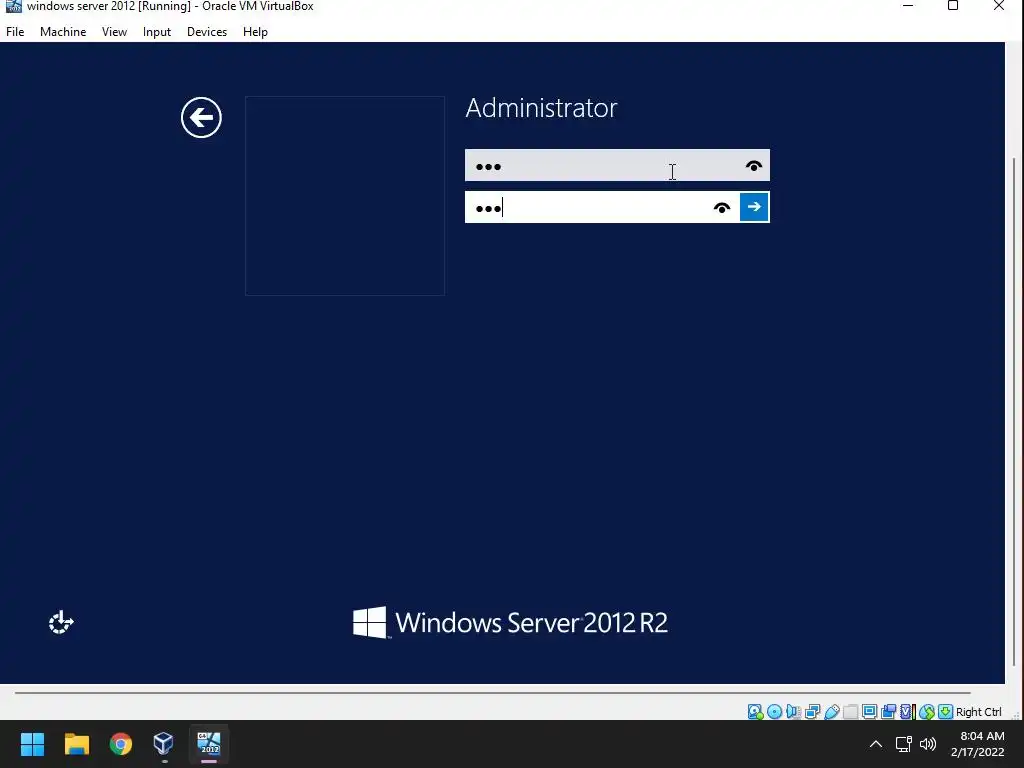Click the VirtualBox title bar icon
Screen dimensions: 1024x768
[x=13, y=6]
